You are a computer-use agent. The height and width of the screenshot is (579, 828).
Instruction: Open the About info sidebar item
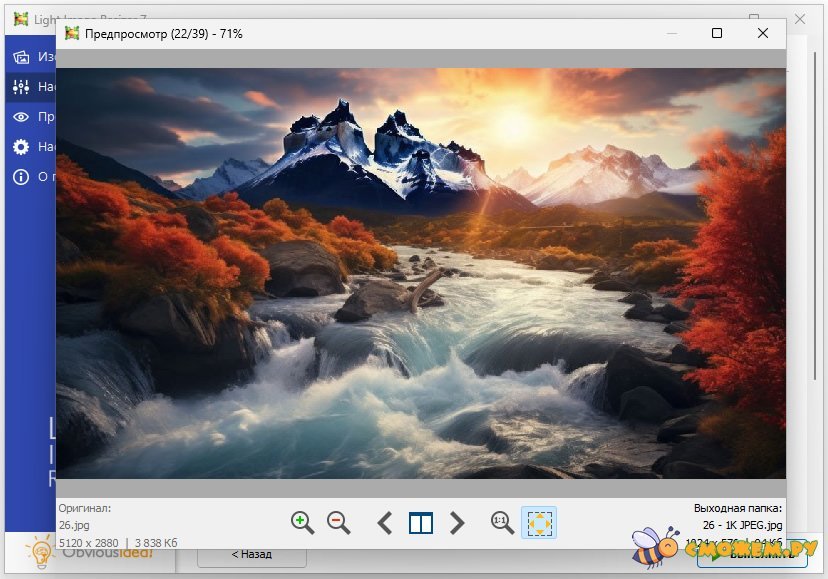22,177
